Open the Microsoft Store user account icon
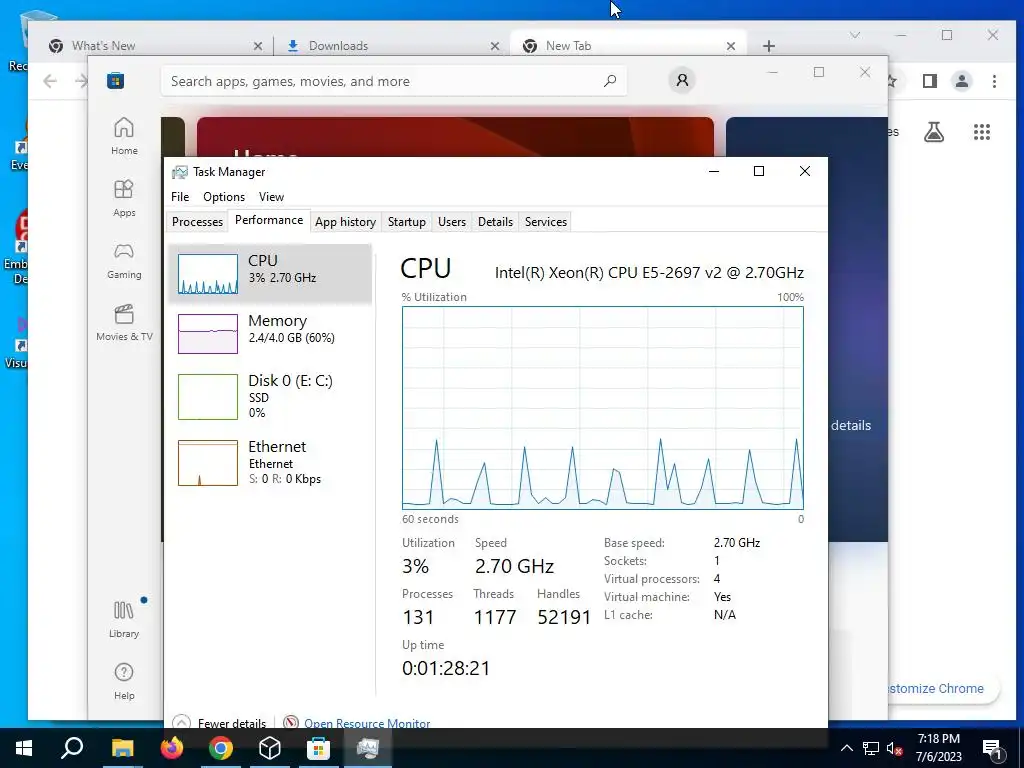Viewport: 1024px width, 768px height. [x=682, y=80]
